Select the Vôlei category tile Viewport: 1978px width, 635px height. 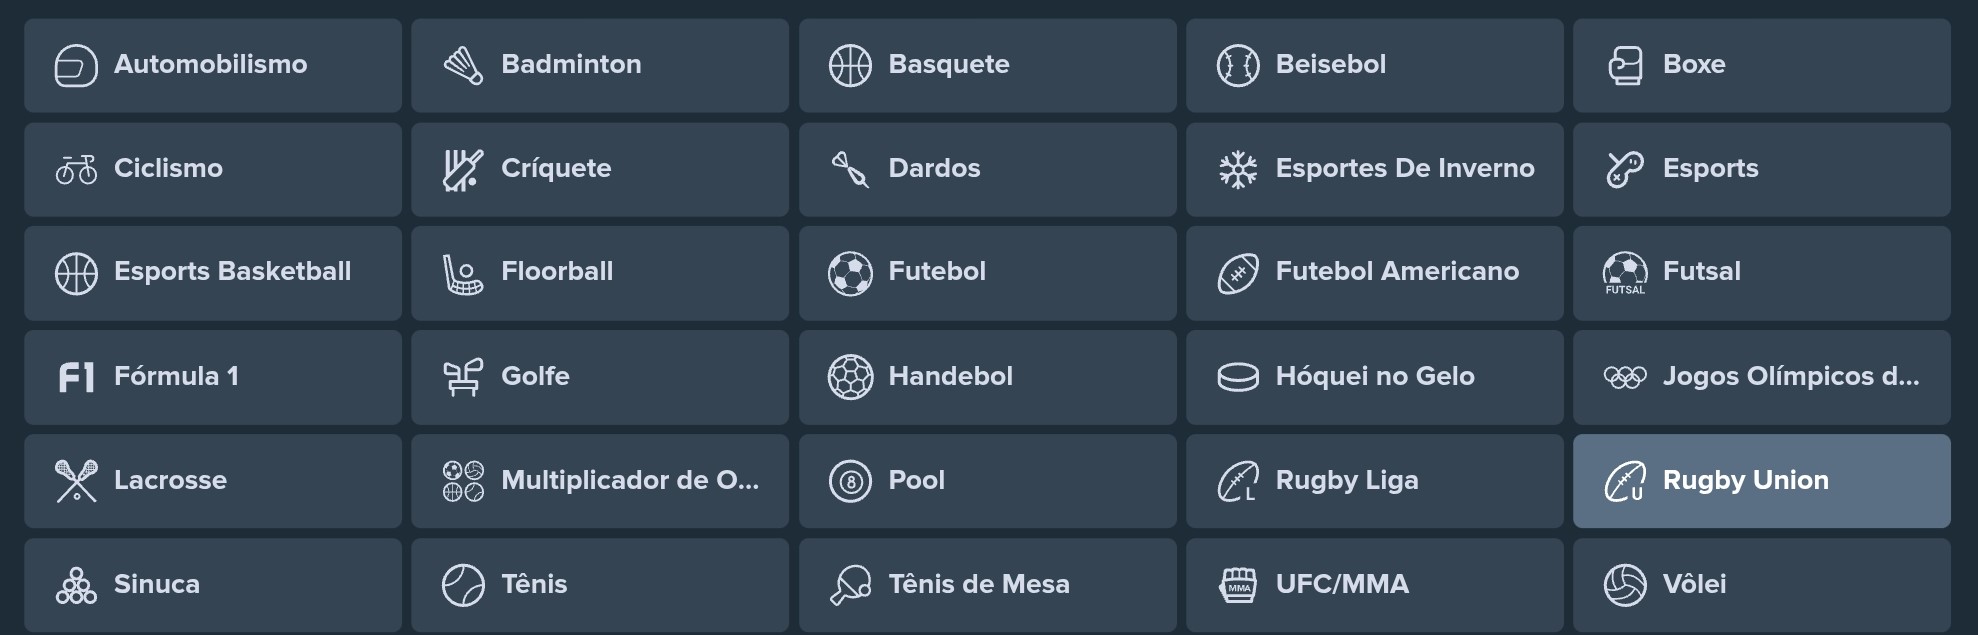click(x=1762, y=584)
